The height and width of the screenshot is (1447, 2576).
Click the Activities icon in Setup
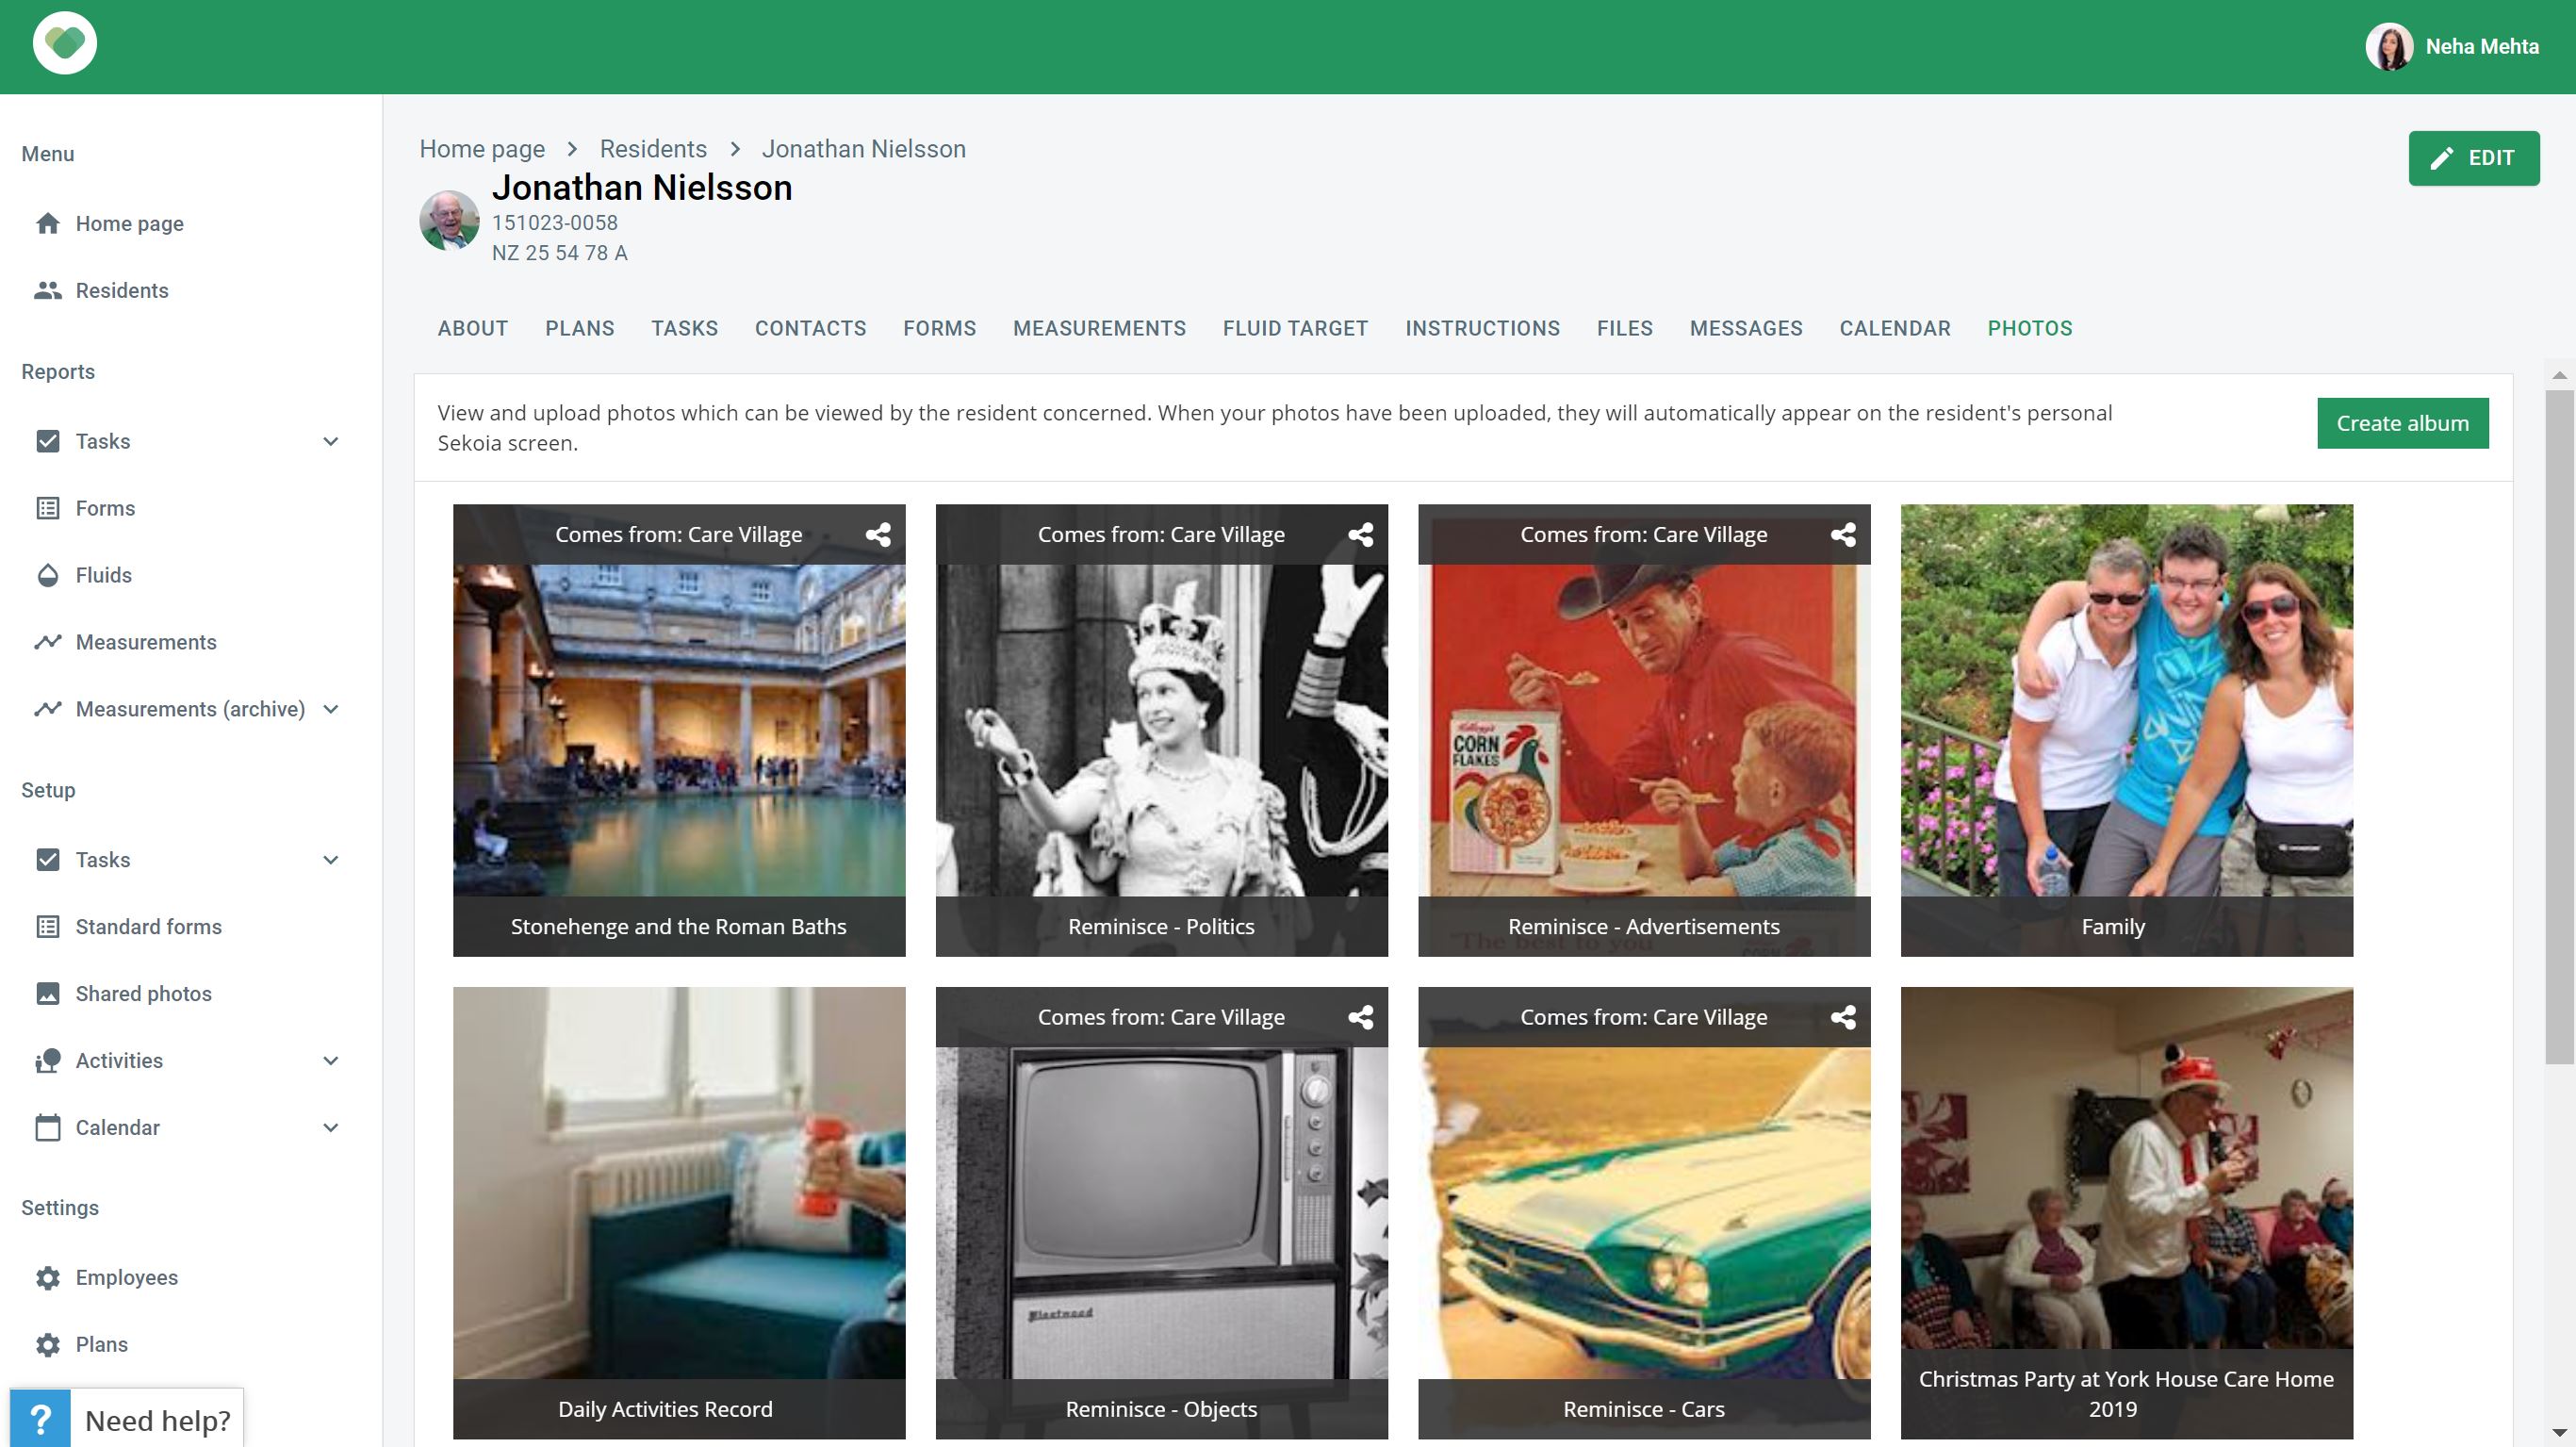pos(47,1061)
